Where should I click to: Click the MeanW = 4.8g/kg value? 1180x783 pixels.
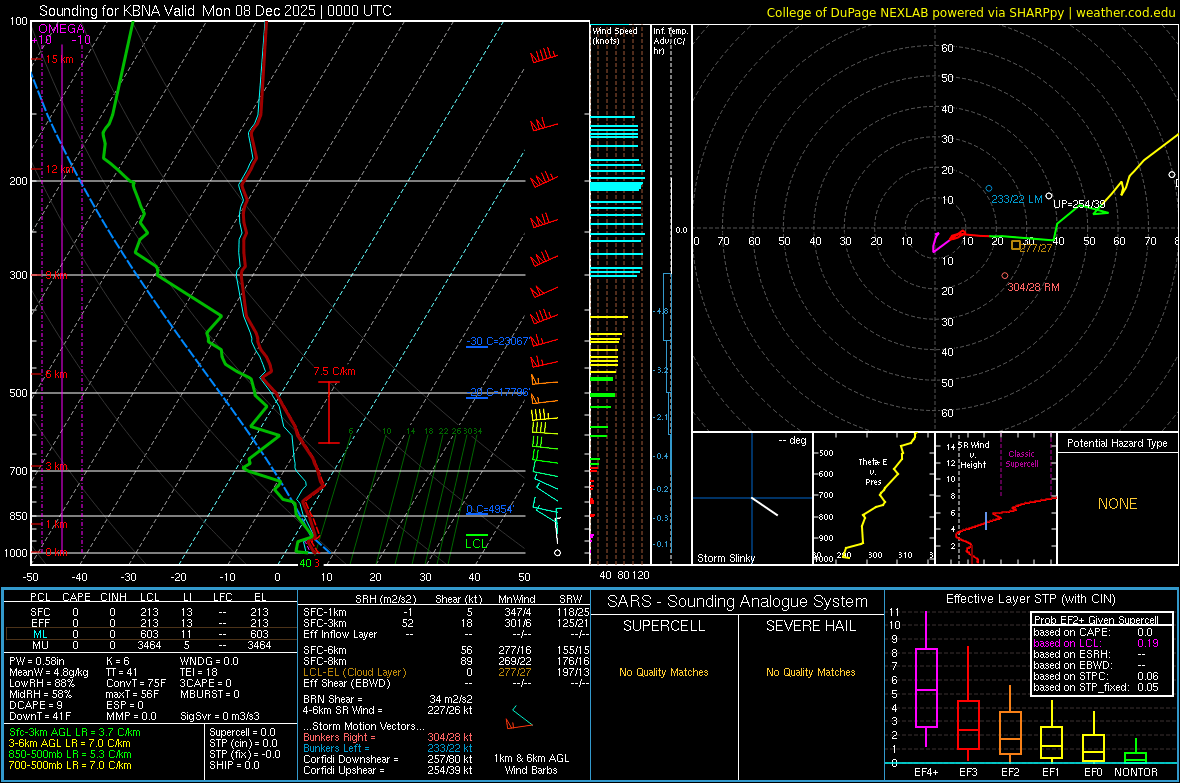48,672
